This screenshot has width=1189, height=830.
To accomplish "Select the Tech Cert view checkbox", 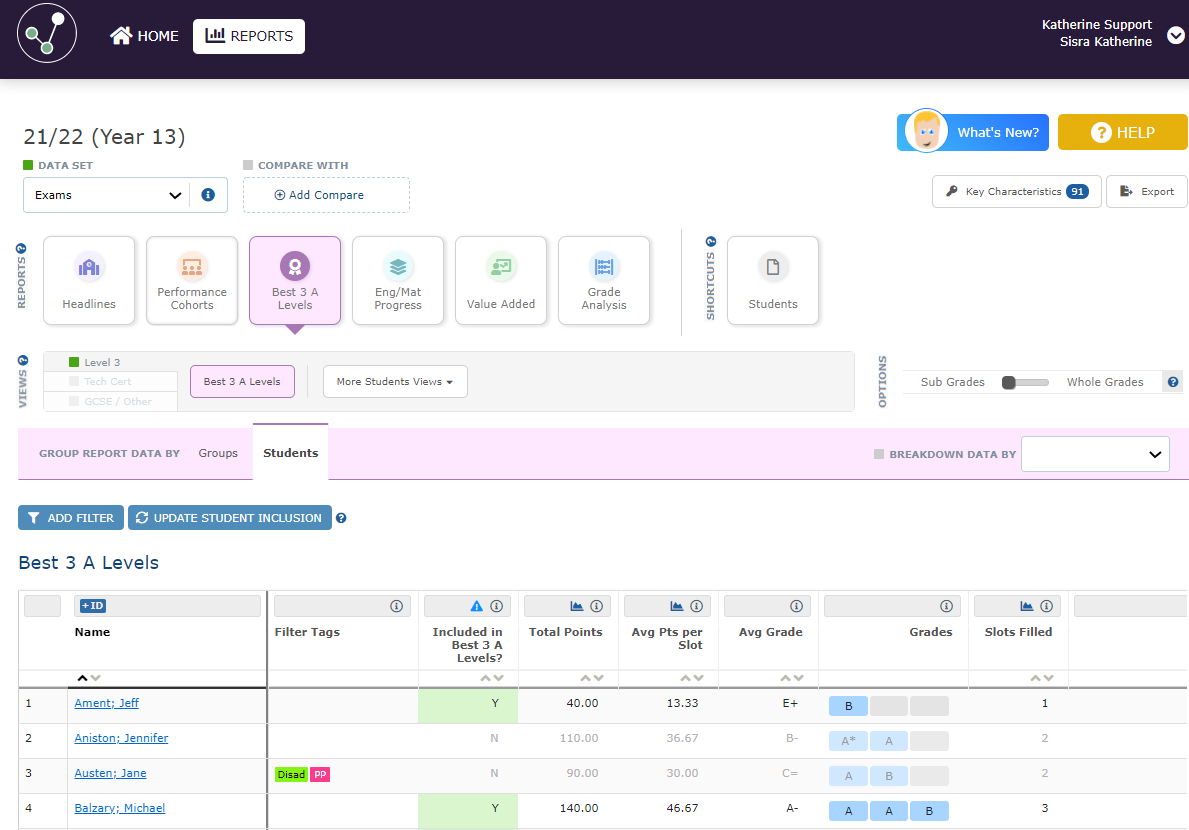I will click(x=75, y=382).
